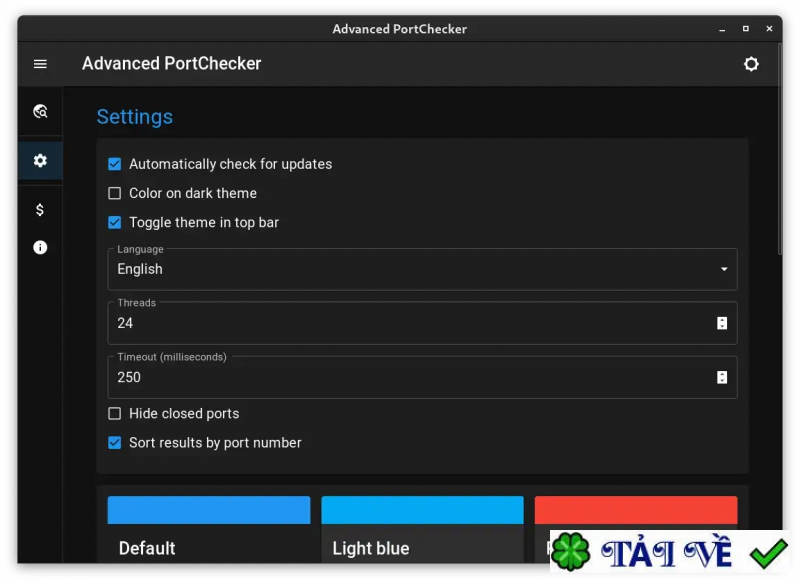Open the Language dropdown showing English
The image size is (800, 583).
[x=422, y=269]
